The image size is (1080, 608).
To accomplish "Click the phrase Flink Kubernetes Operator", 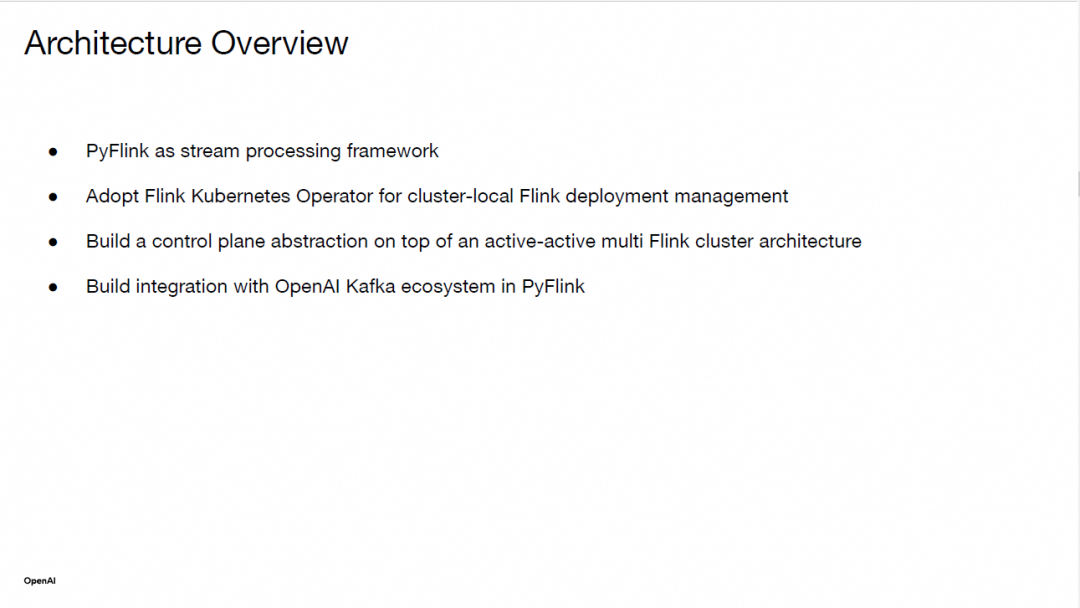I will (258, 196).
